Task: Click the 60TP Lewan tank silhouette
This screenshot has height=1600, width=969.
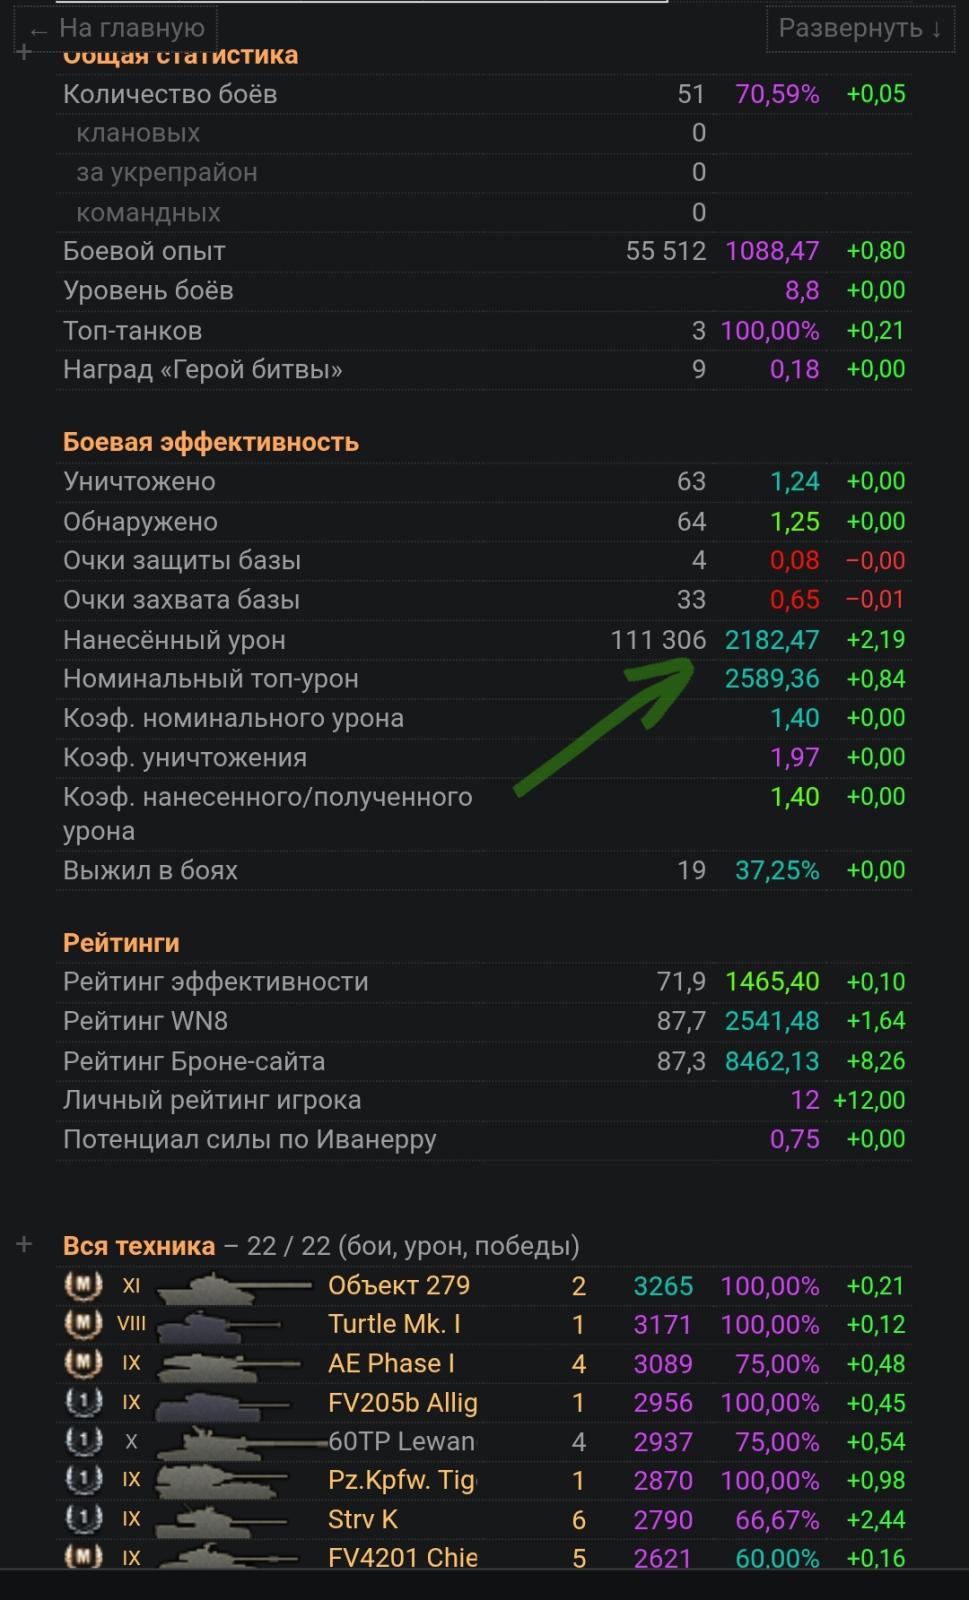Action: 238,1442
